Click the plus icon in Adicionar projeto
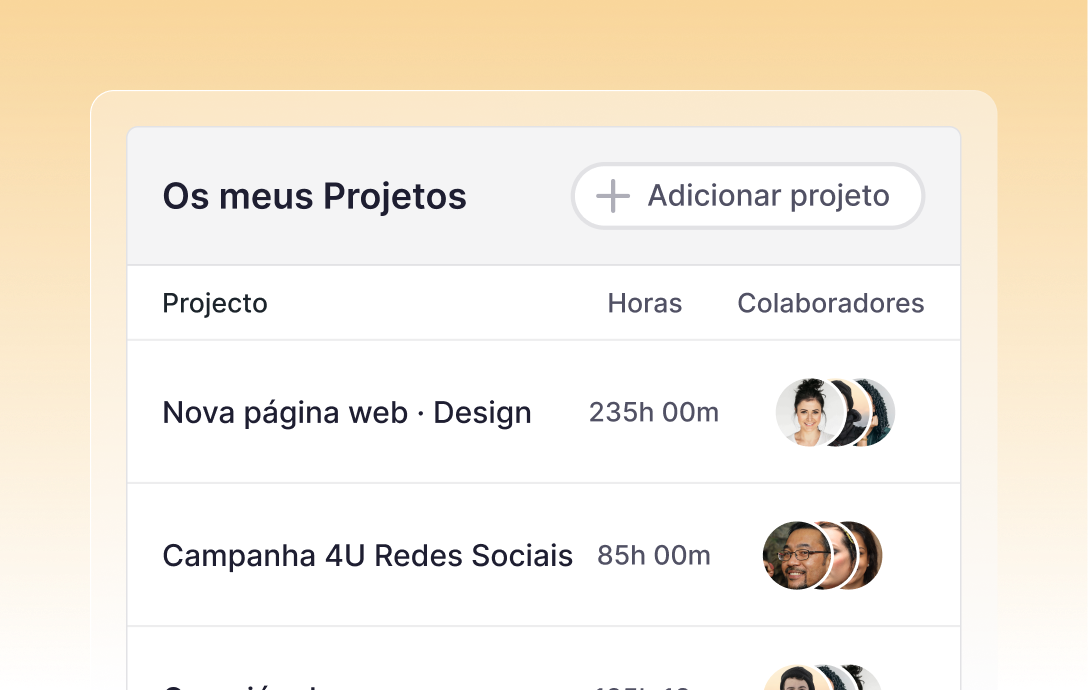 click(x=613, y=196)
